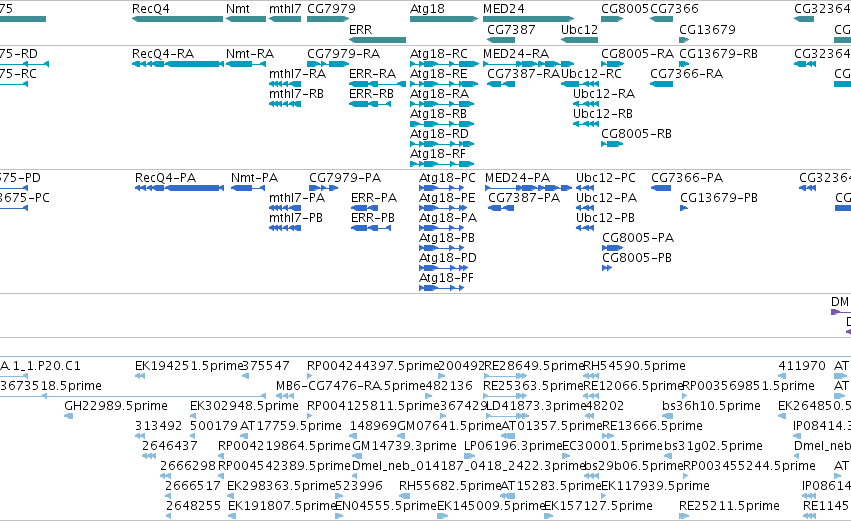
Task: Click transcript Ubc12-RC
Action: (x=579, y=84)
